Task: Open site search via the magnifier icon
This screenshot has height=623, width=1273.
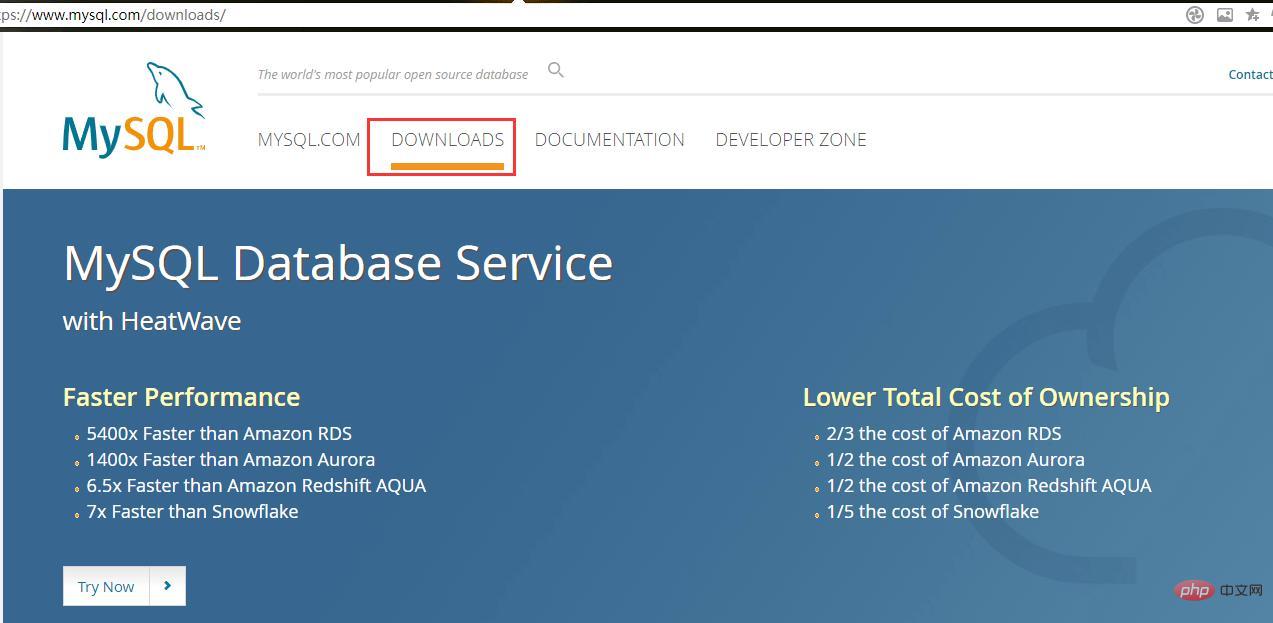Action: [x=556, y=70]
